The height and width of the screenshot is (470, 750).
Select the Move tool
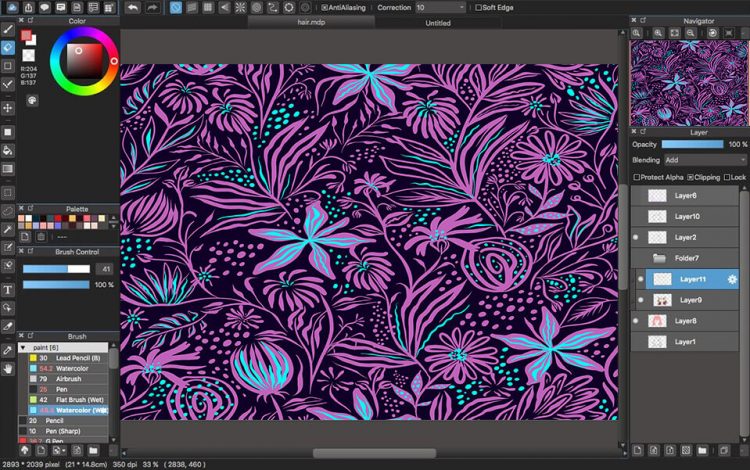click(x=8, y=108)
